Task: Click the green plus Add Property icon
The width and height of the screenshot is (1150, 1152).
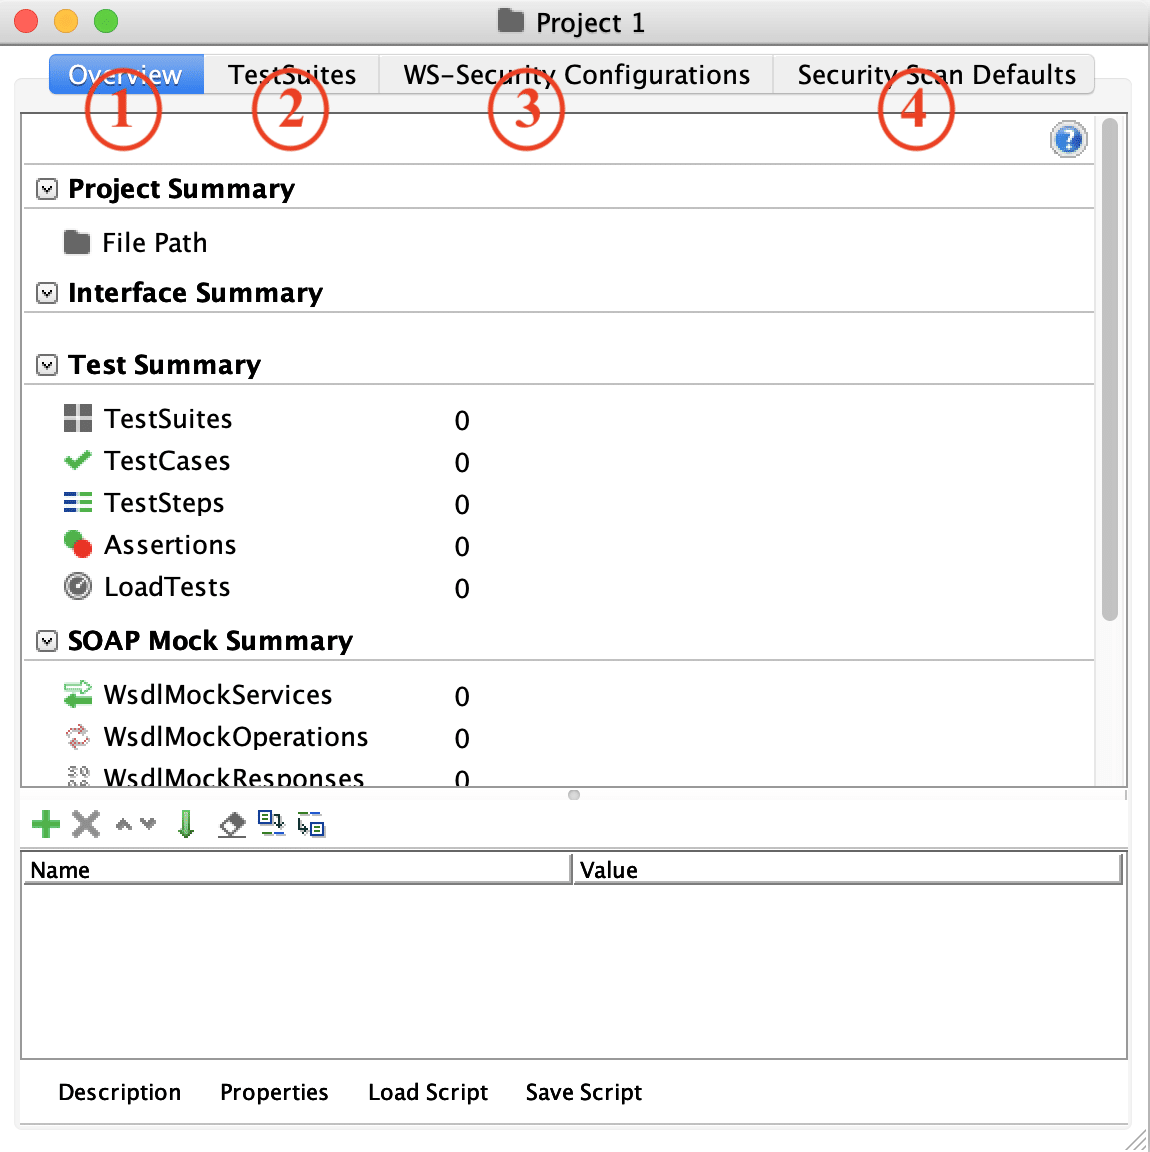Action: (x=46, y=824)
